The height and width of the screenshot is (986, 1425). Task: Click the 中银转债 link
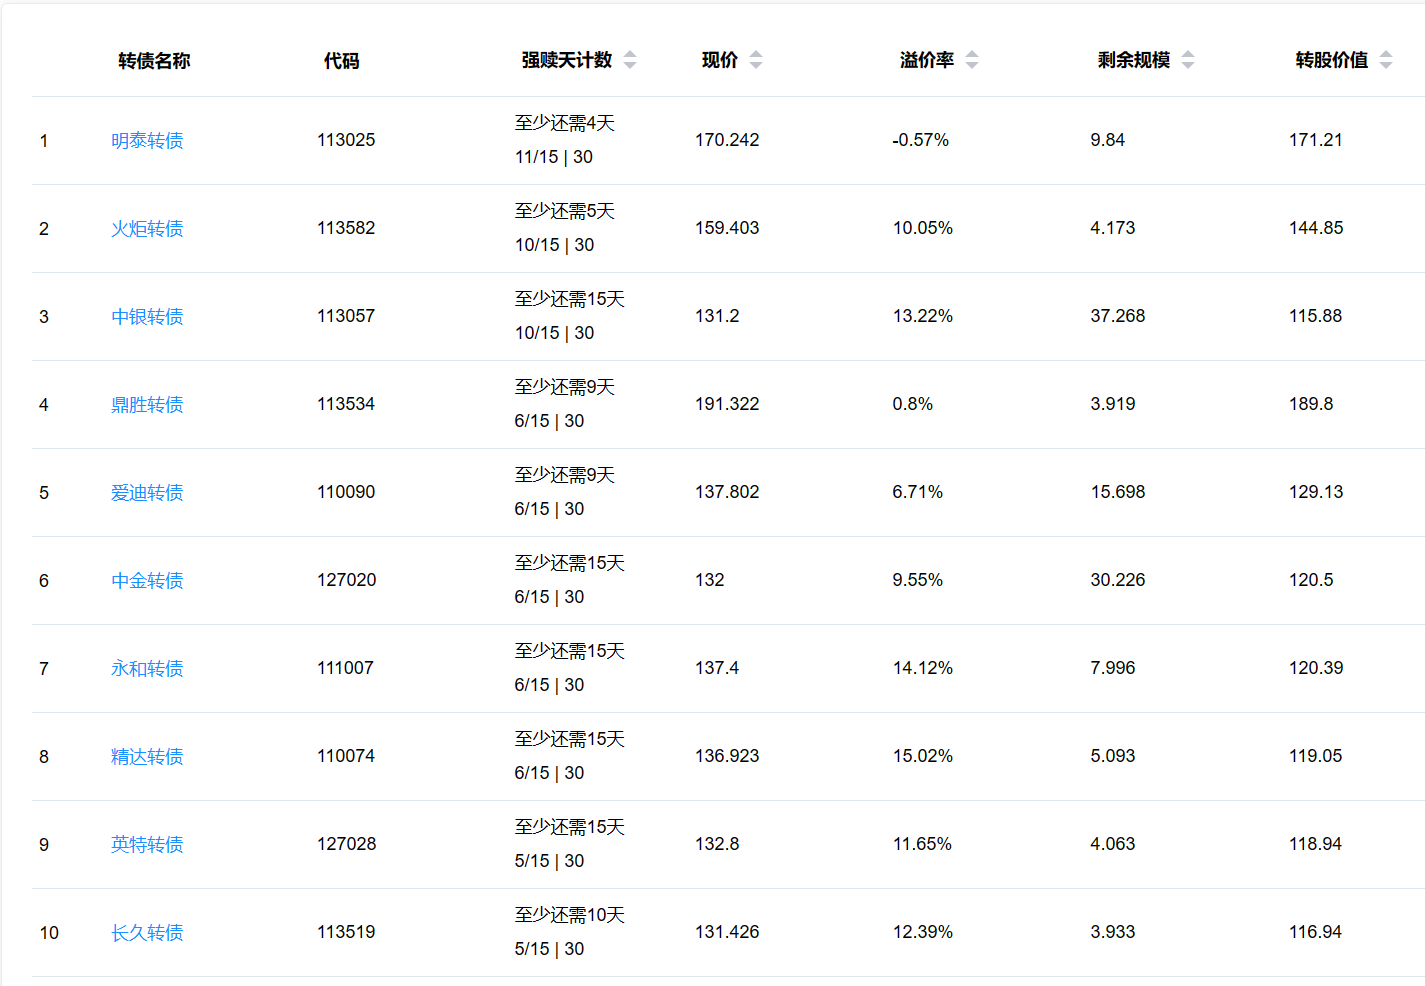coord(147,317)
